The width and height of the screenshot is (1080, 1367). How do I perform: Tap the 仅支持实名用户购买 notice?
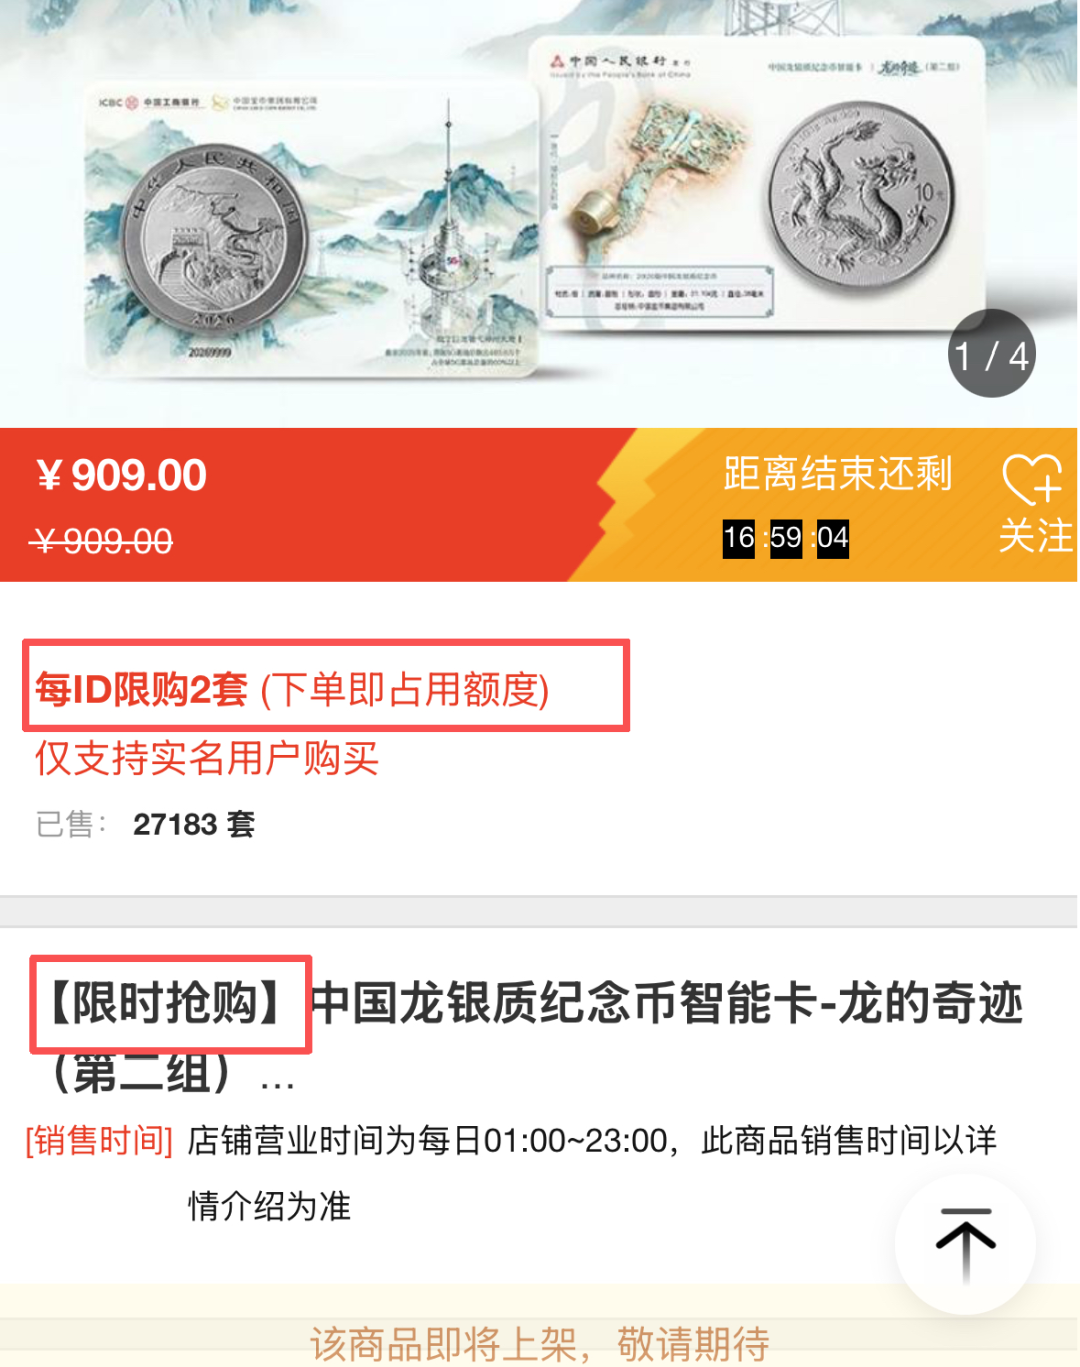[x=207, y=758]
